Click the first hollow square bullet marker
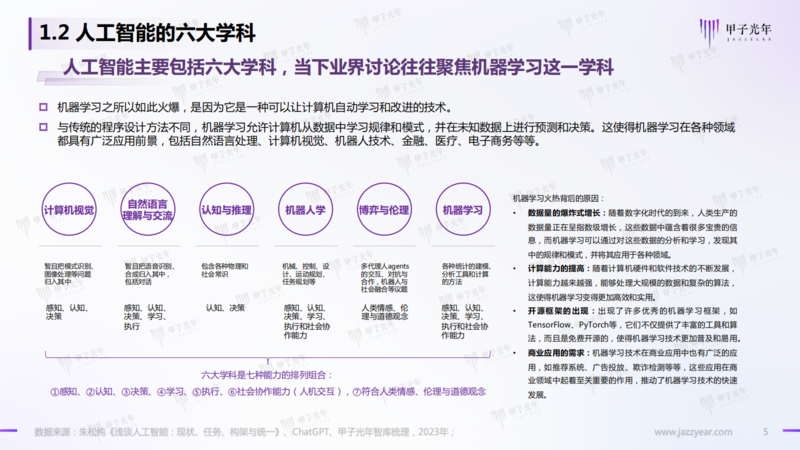The height and width of the screenshot is (450, 800). tap(42, 107)
